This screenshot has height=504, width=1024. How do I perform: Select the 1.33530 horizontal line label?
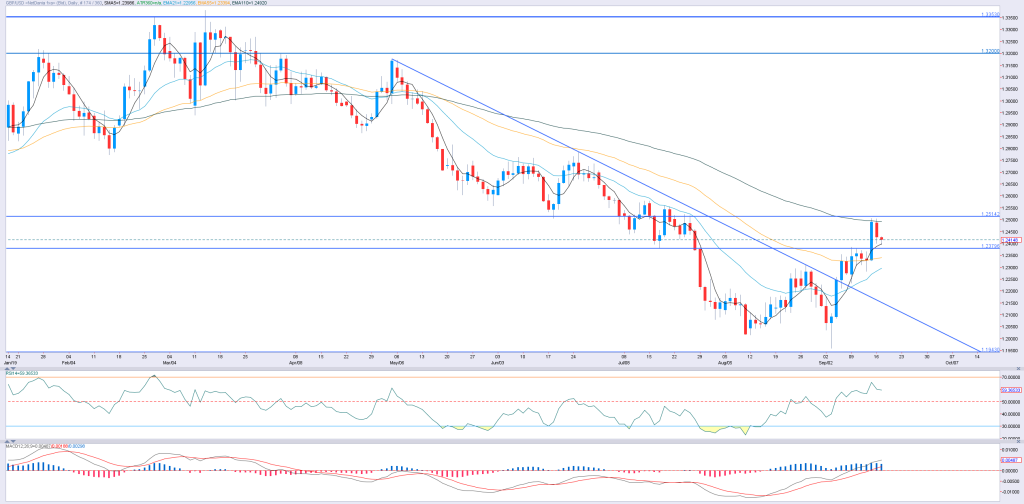(x=991, y=14)
